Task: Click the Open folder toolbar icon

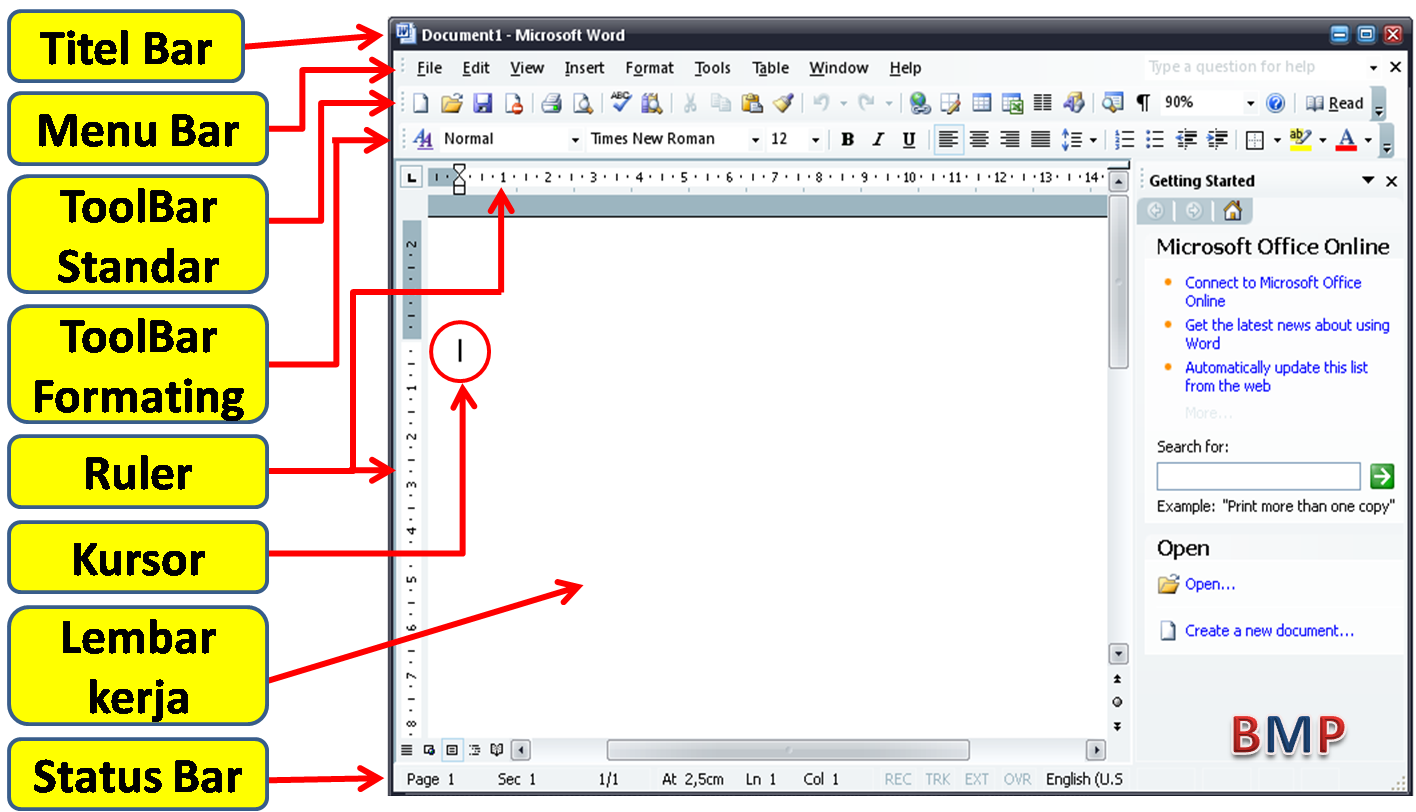Action: pos(452,103)
